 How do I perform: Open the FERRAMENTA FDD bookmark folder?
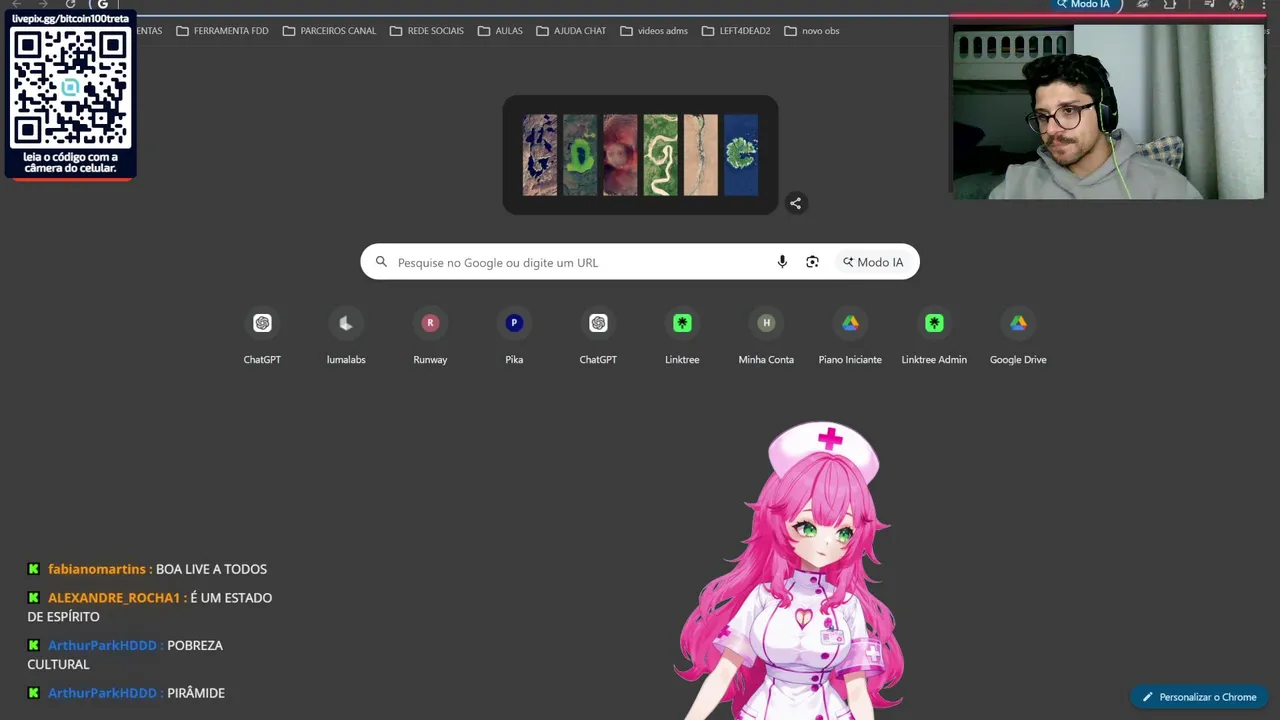click(222, 31)
